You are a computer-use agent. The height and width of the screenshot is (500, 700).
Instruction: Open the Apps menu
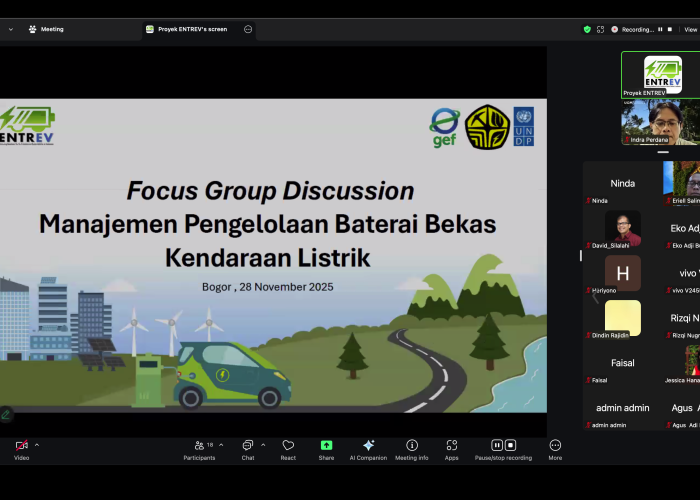pos(451,446)
